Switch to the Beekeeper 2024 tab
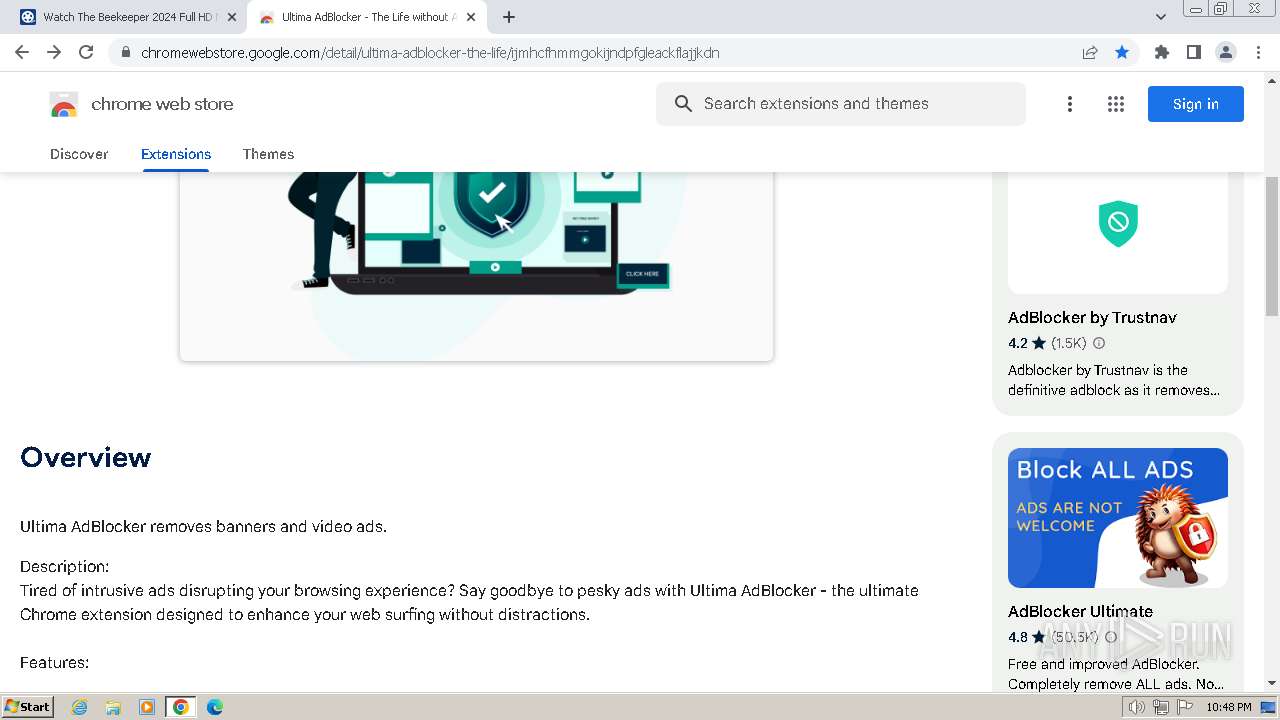 point(127,17)
